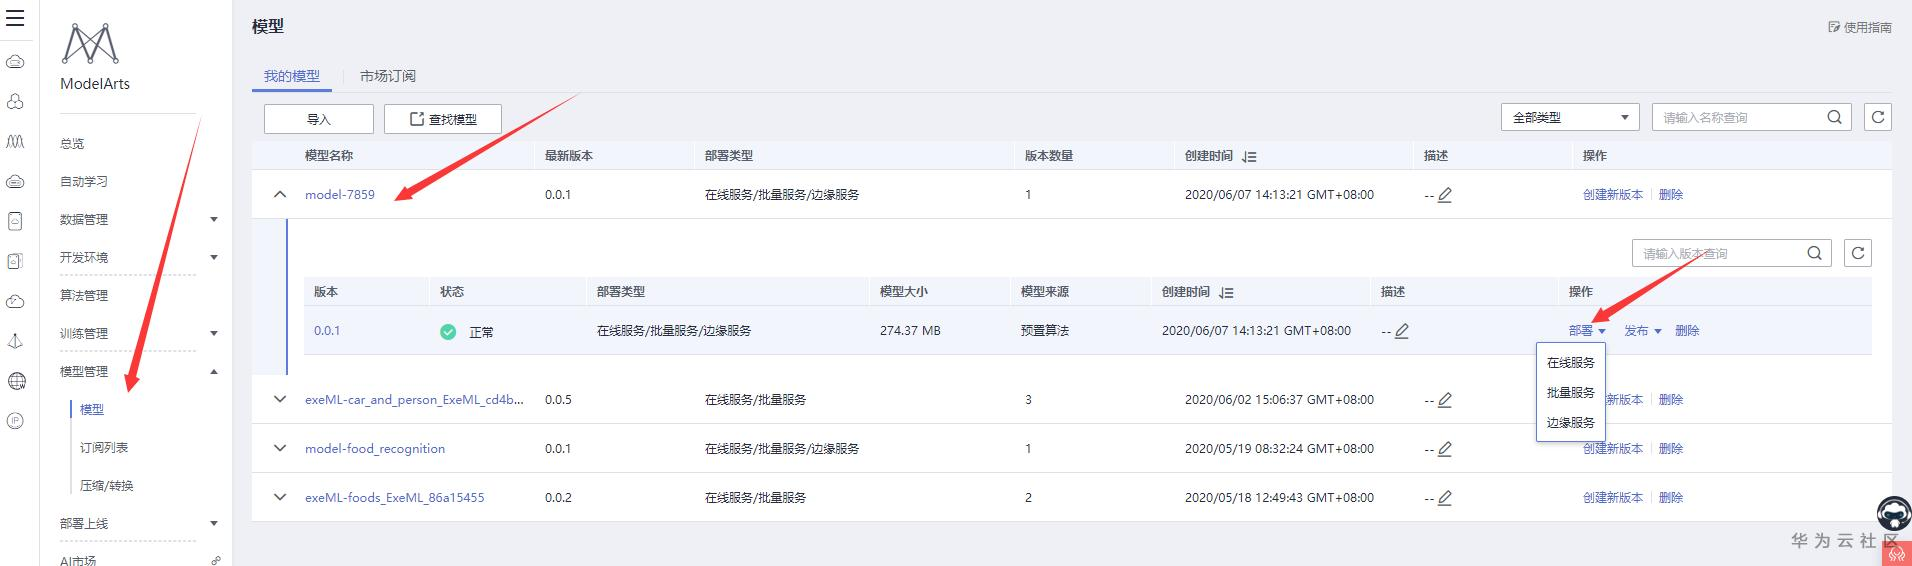The width and height of the screenshot is (1912, 566).
Task: Click the refresh icon in version panel
Action: (x=1858, y=253)
